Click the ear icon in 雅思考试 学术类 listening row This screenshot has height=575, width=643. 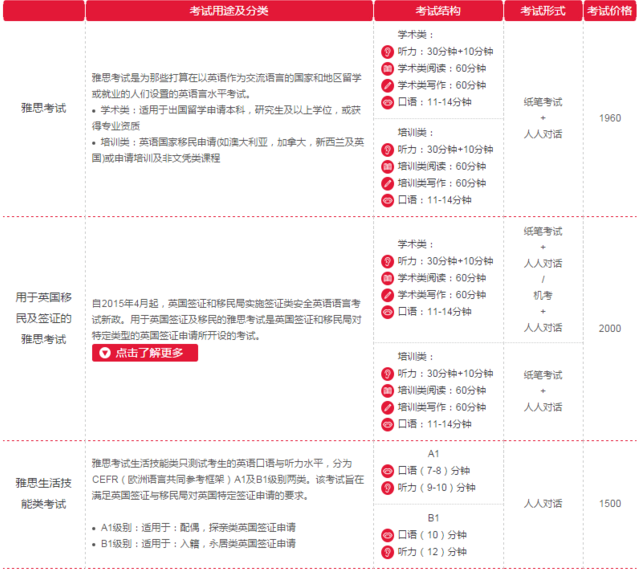tap(387, 52)
